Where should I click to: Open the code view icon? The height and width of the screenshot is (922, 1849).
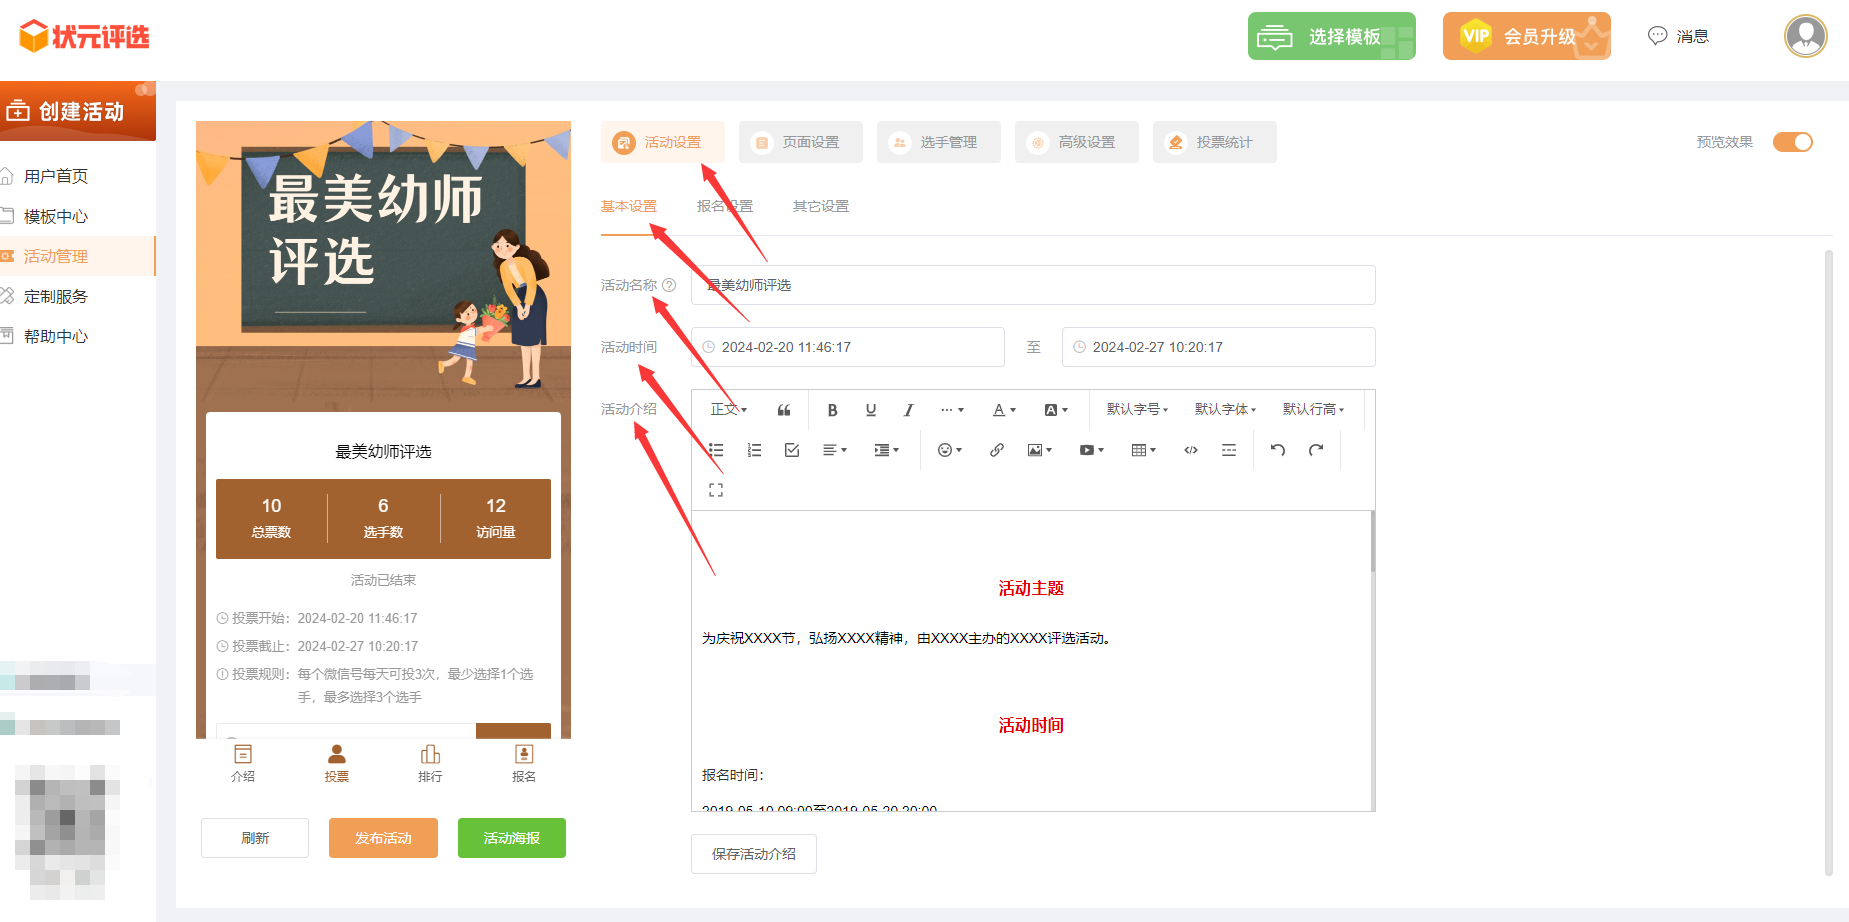[1191, 450]
